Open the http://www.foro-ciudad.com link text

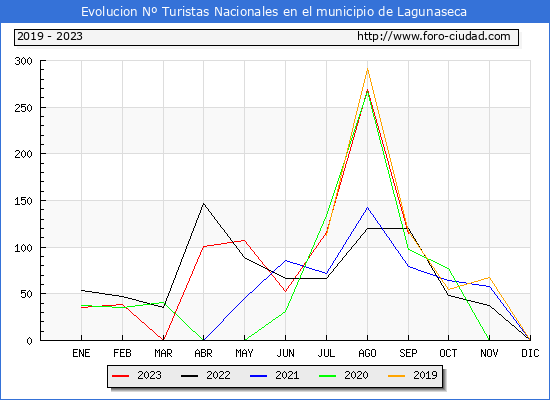[434, 36]
